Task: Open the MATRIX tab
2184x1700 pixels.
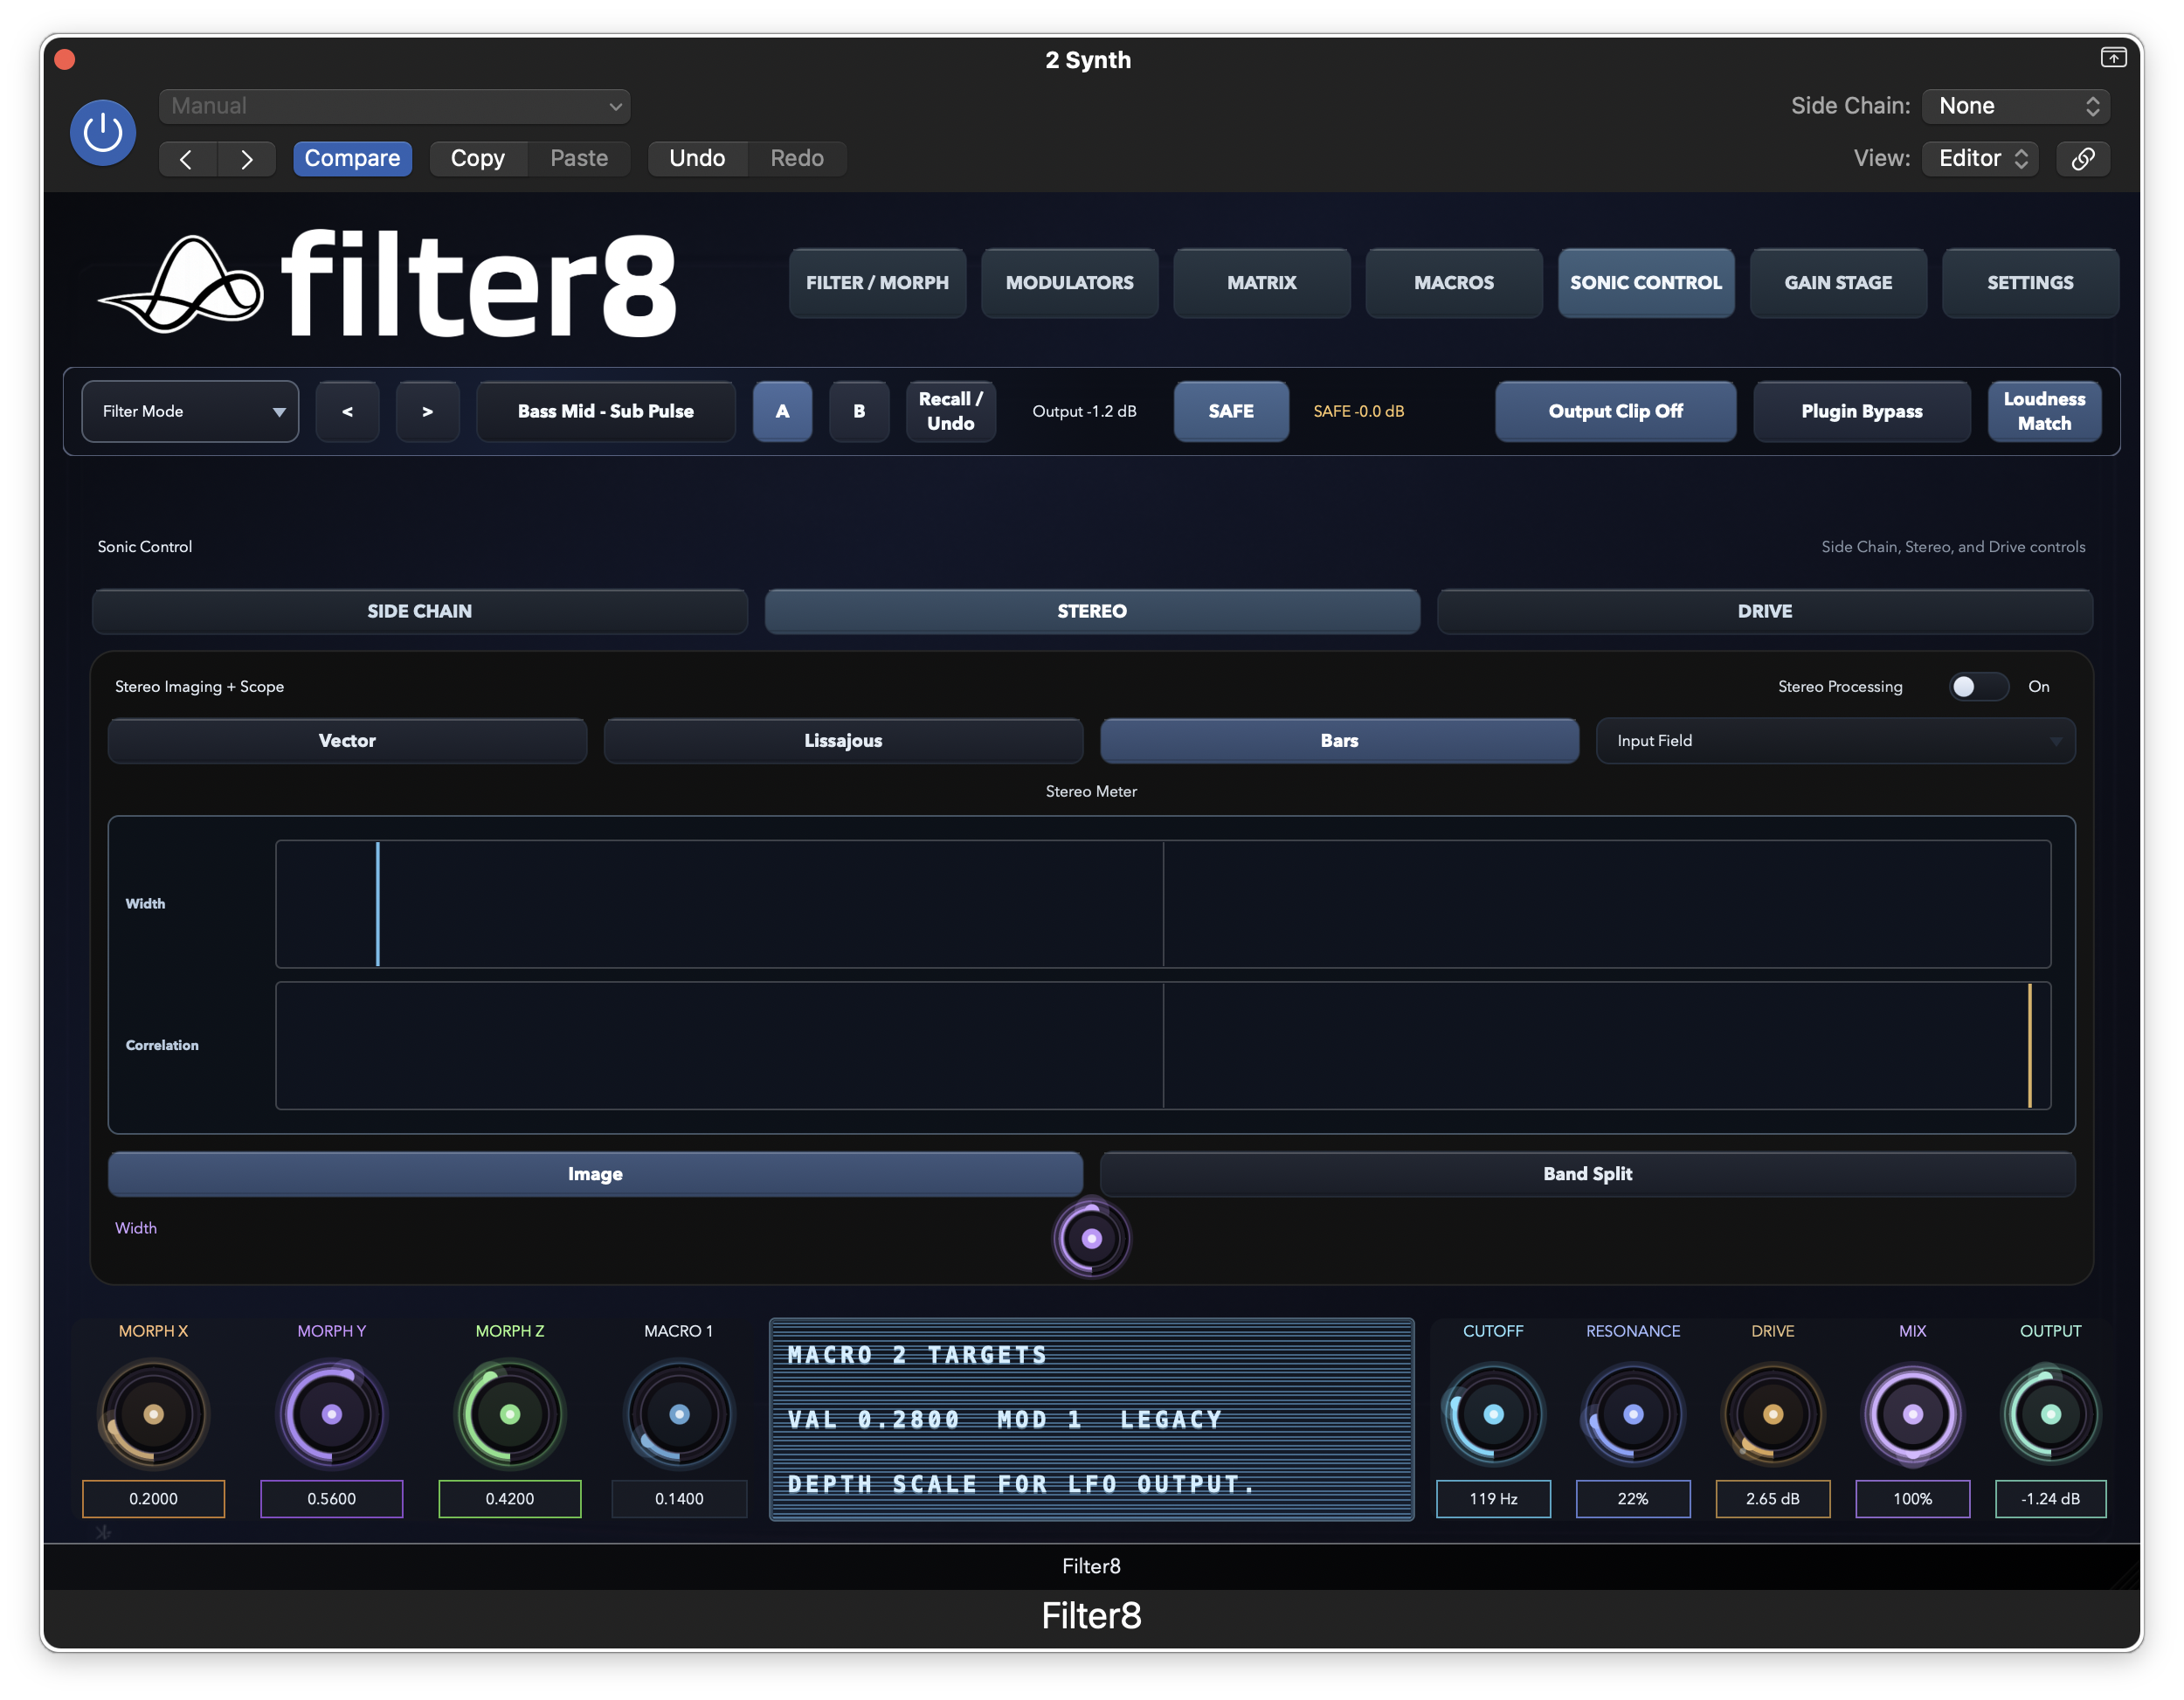Action: pyautogui.click(x=1261, y=283)
